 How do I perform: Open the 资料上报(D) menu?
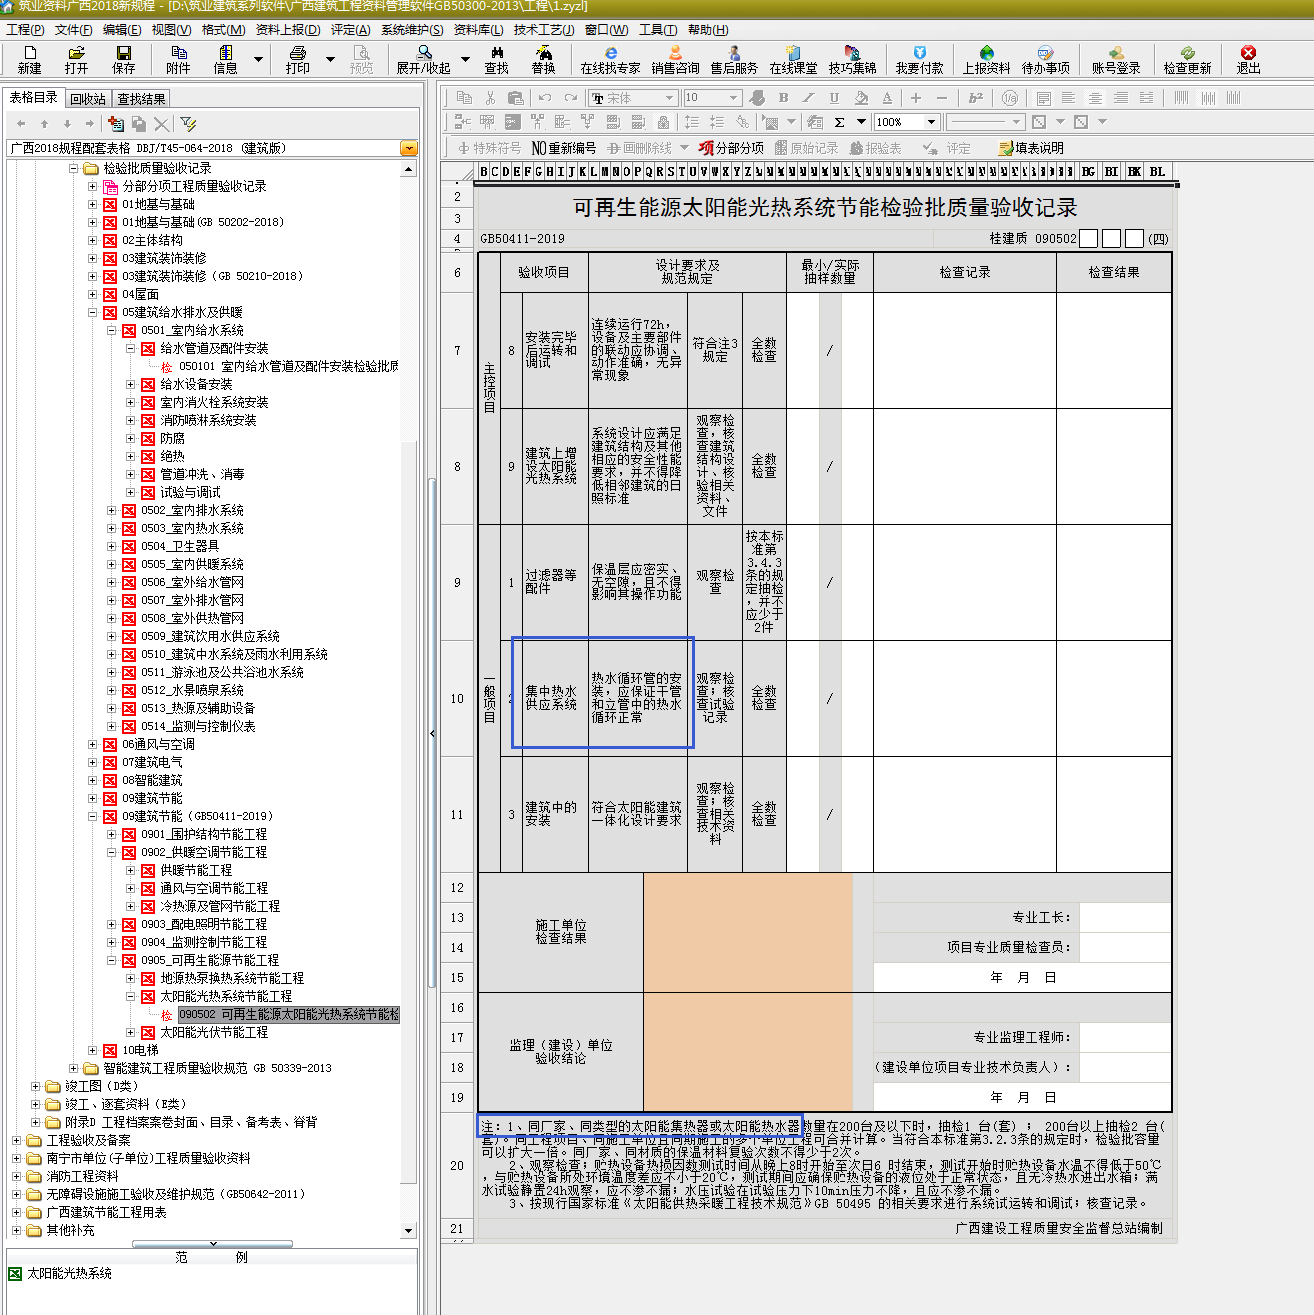coord(288,30)
